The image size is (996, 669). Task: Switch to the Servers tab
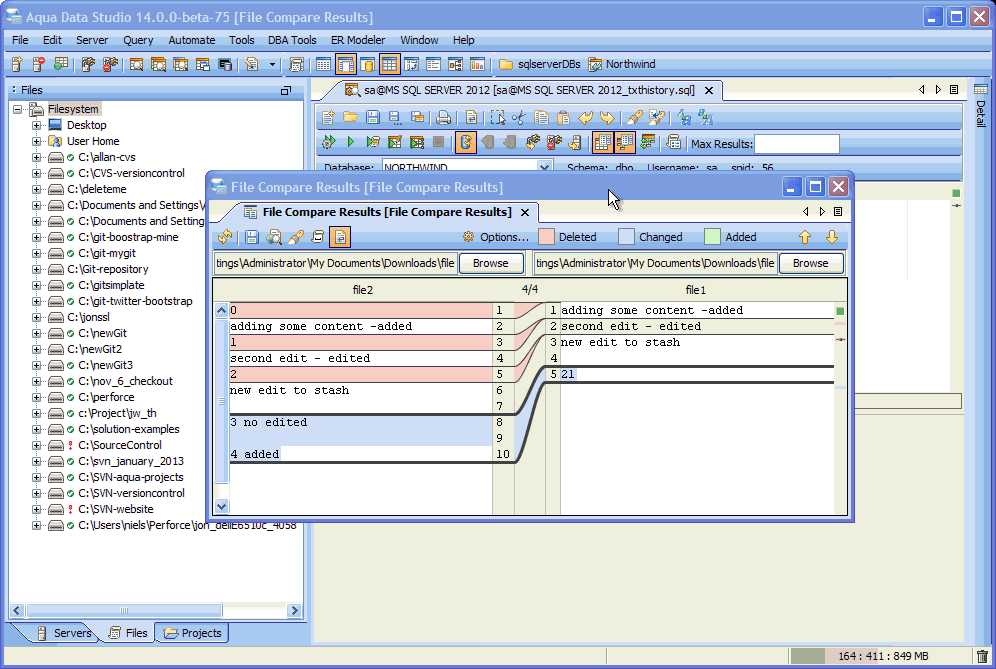tap(64, 633)
